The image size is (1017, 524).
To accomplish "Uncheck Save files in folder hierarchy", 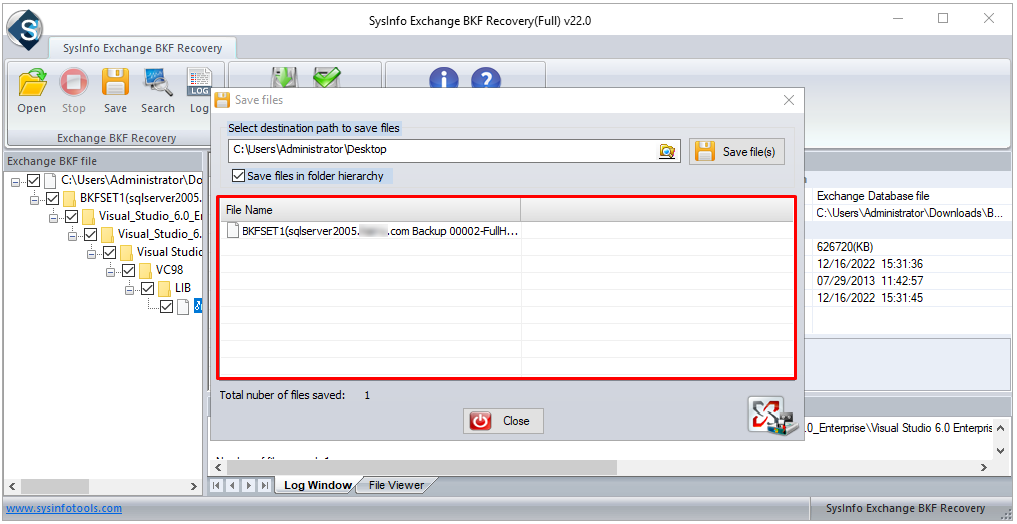I will point(238,176).
